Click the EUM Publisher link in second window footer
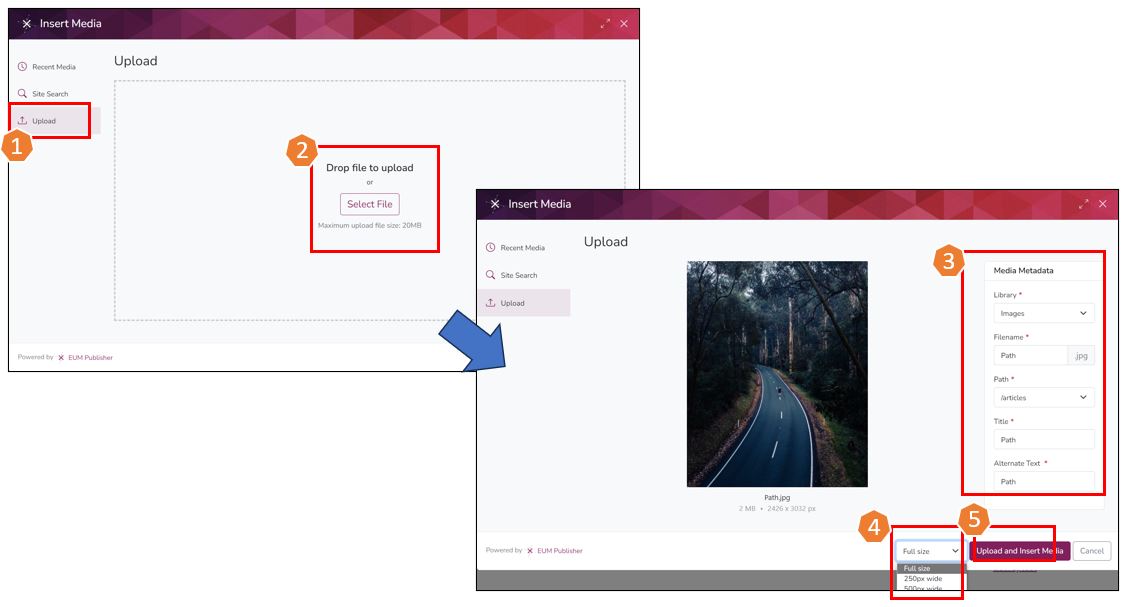Screen dimensions: 1124x607 560,550
